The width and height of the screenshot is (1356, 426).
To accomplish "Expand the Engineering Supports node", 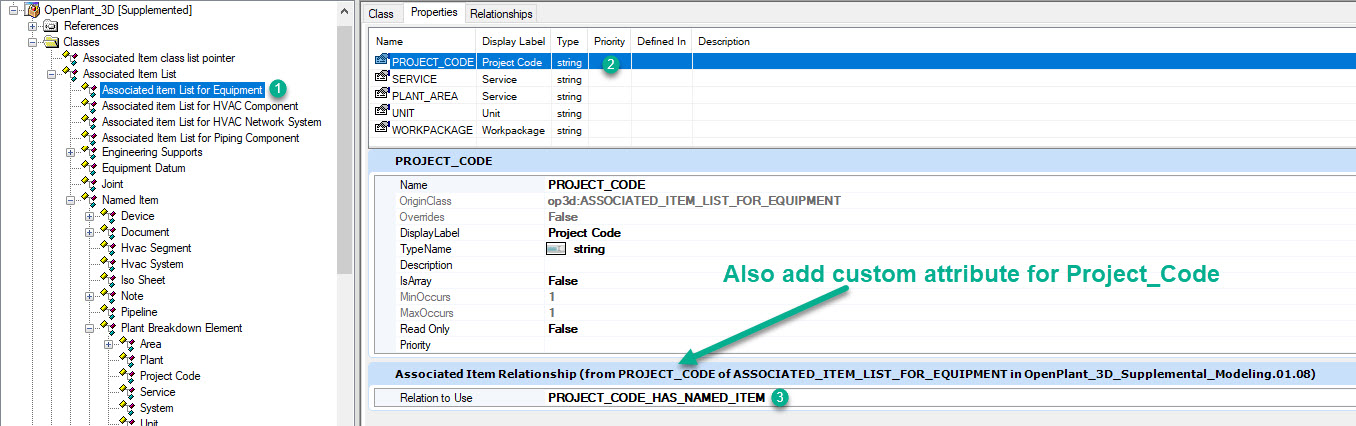I will tap(71, 152).
